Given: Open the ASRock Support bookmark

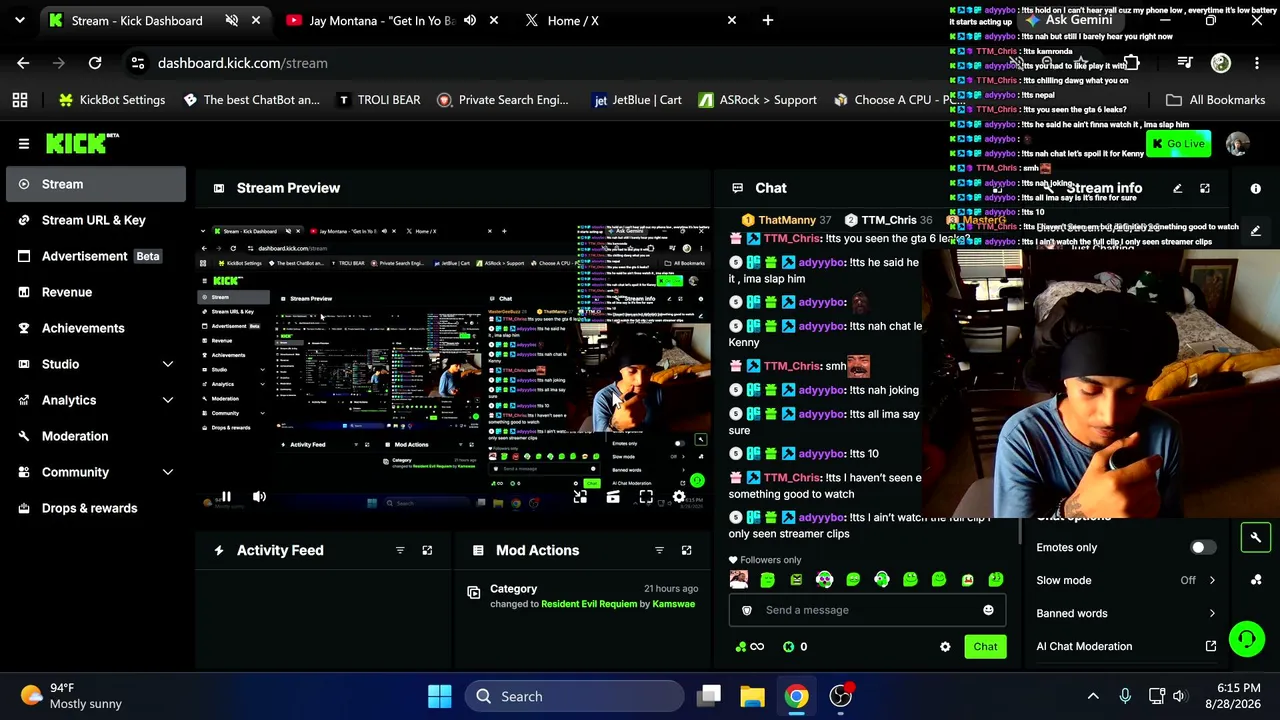Looking at the screenshot, I should 757,100.
